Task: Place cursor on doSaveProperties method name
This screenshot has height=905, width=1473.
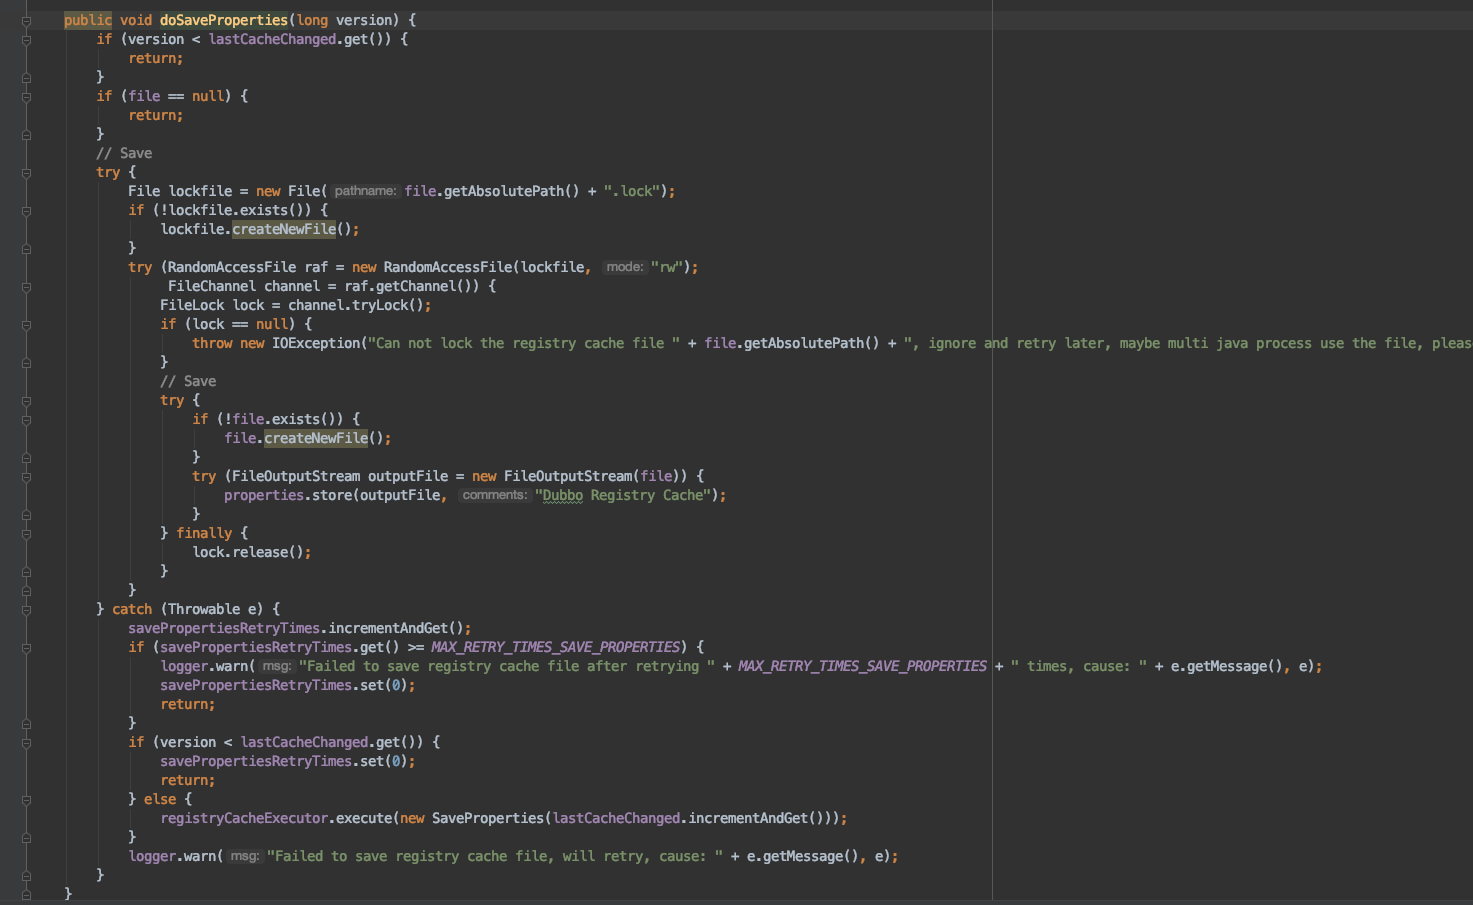Action: [x=223, y=20]
